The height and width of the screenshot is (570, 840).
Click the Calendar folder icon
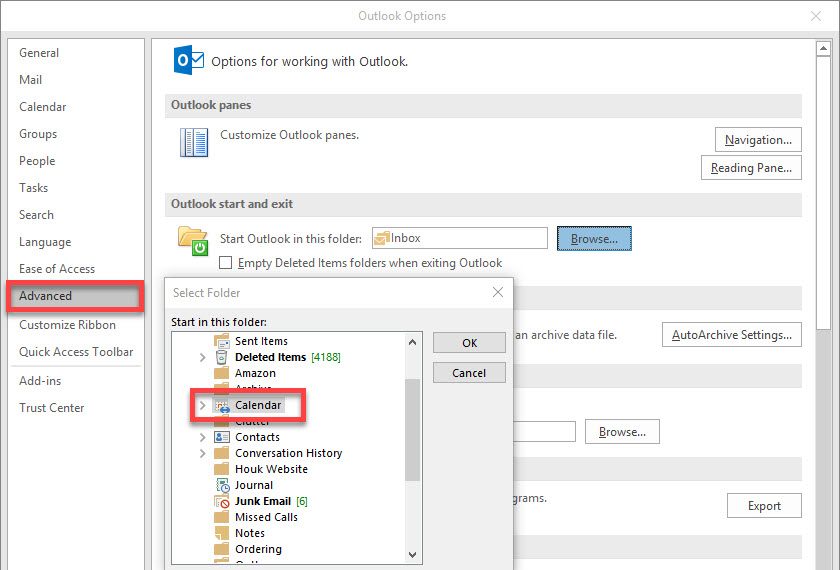click(x=222, y=406)
